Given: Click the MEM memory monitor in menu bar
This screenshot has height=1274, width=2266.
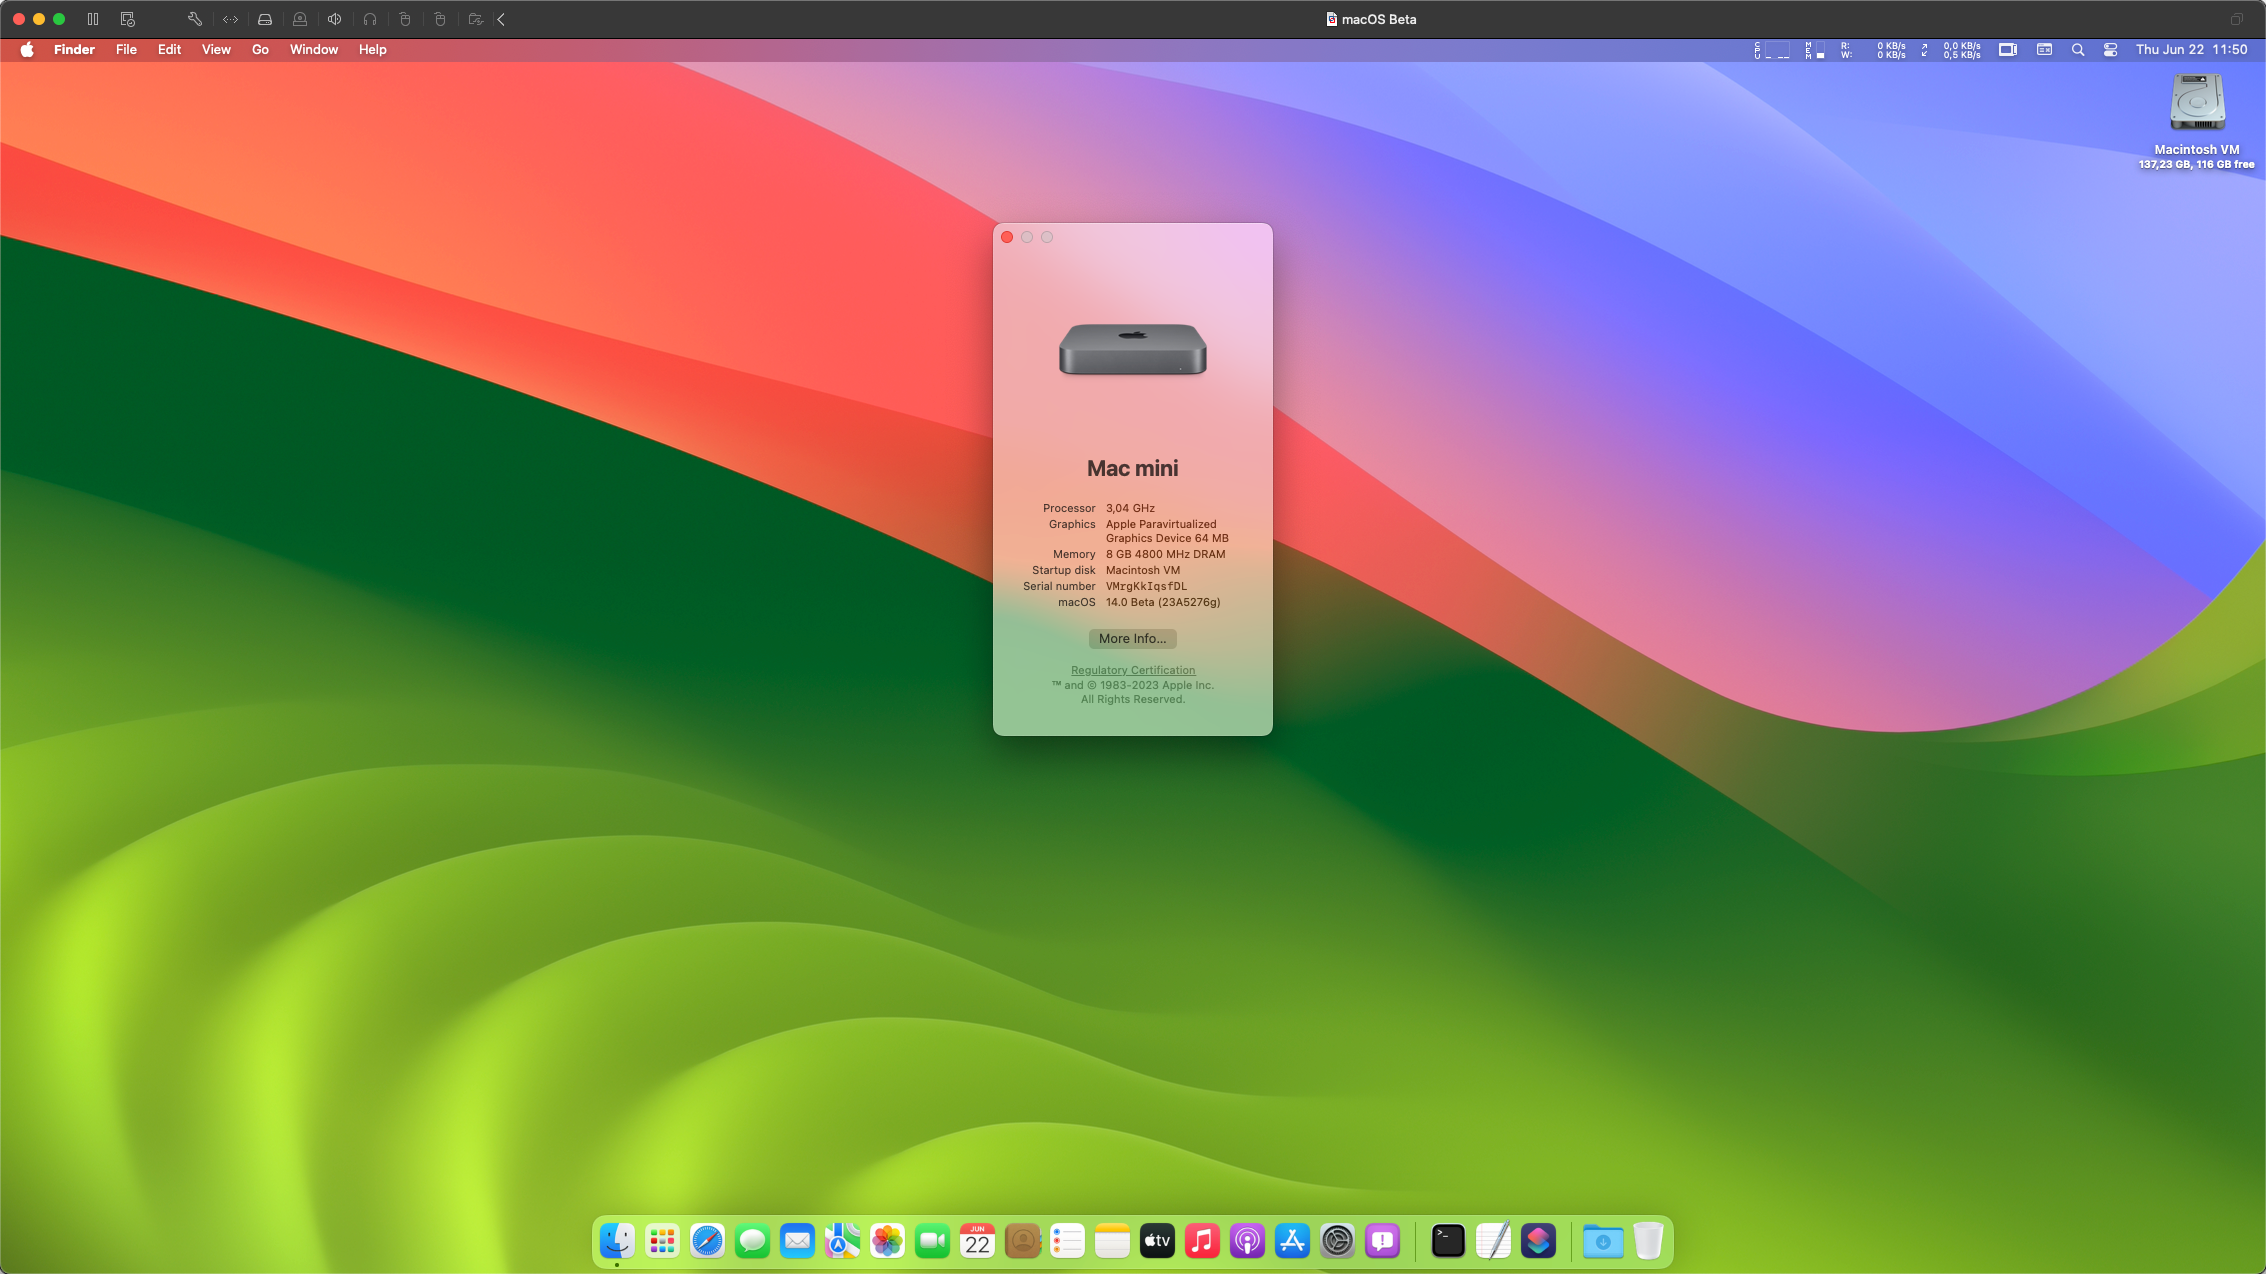Looking at the screenshot, I should pos(1815,50).
